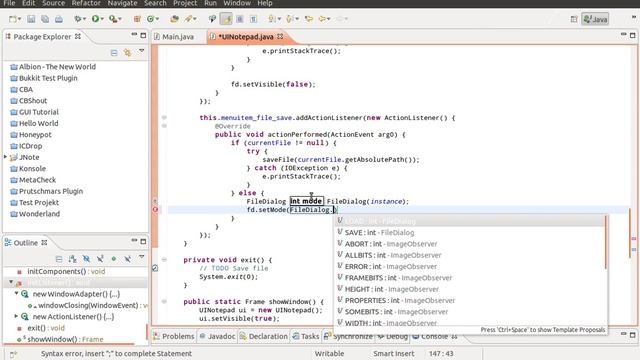Click the Open Type toolbar icon
Viewport: 640px width, 360px height.
(174, 19)
